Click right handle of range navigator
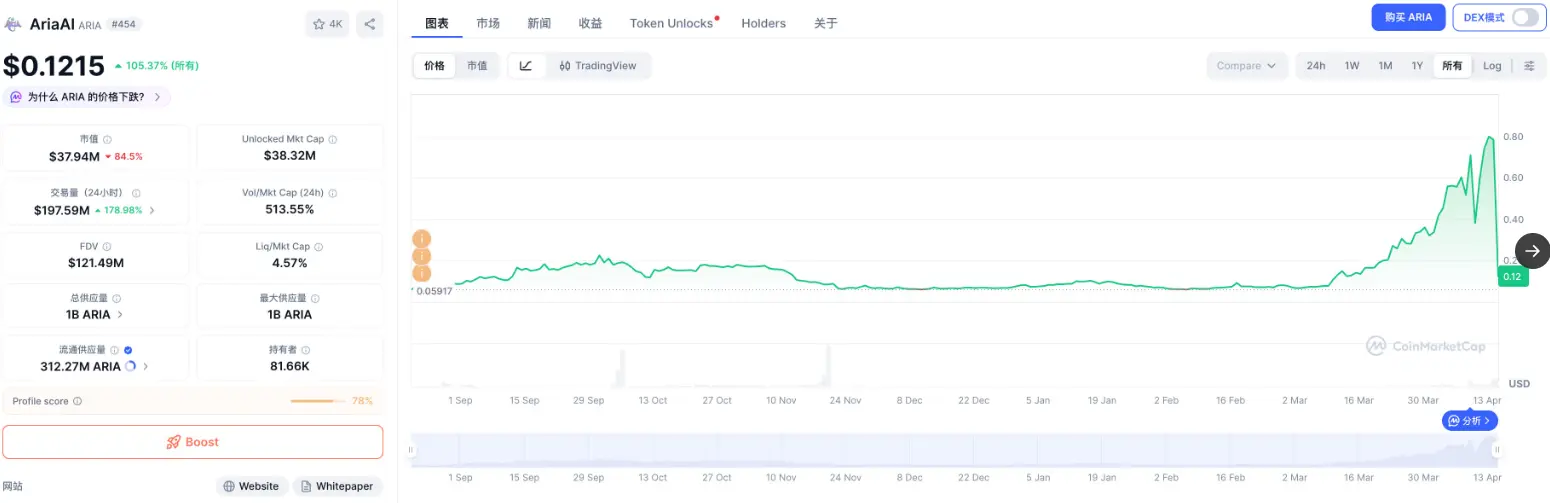The height and width of the screenshot is (503, 1550). coord(1497,450)
